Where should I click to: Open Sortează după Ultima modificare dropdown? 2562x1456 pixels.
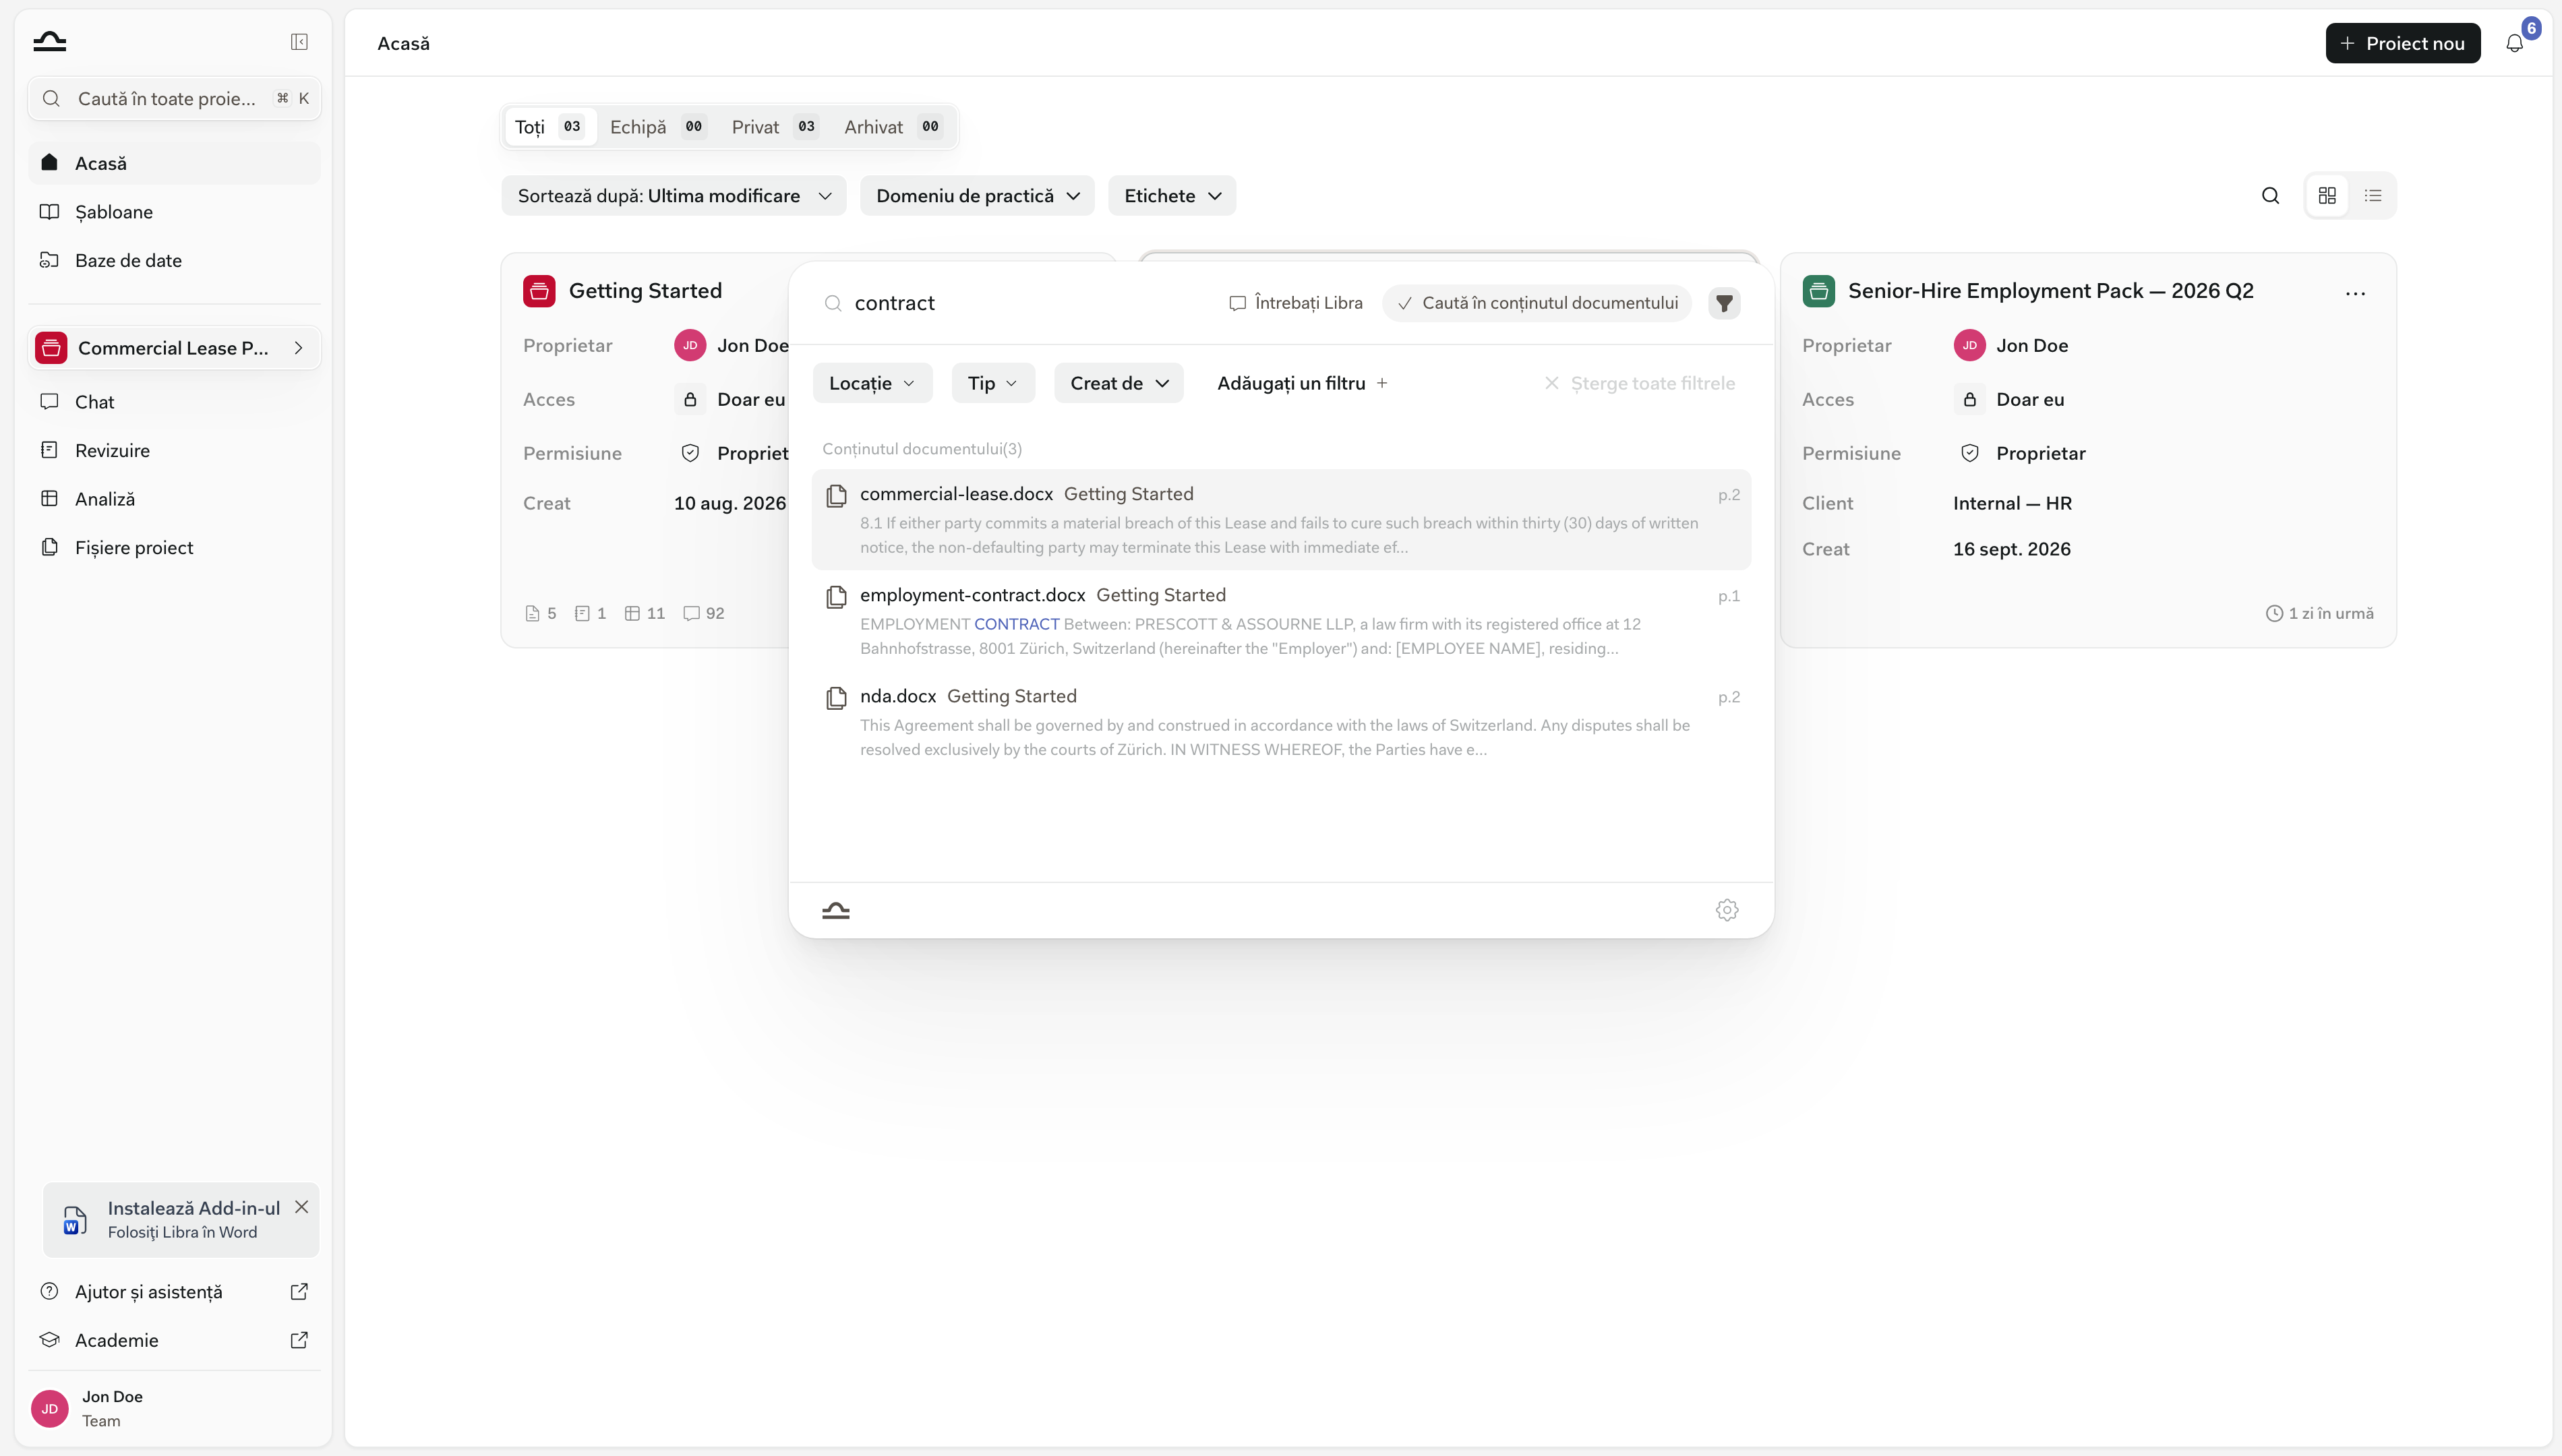pyautogui.click(x=674, y=196)
